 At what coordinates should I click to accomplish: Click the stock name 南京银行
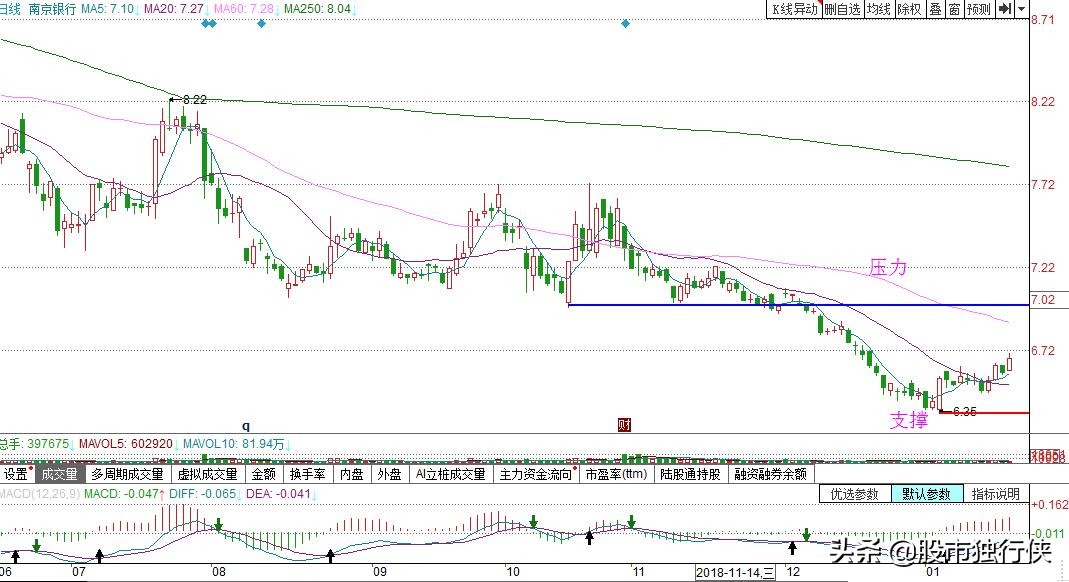point(53,9)
